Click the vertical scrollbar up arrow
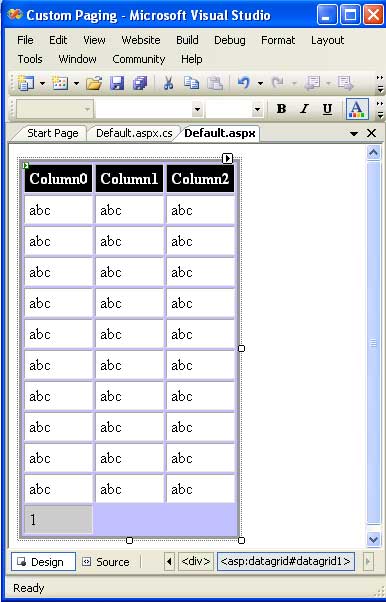The height and width of the screenshot is (602, 386). [374, 153]
